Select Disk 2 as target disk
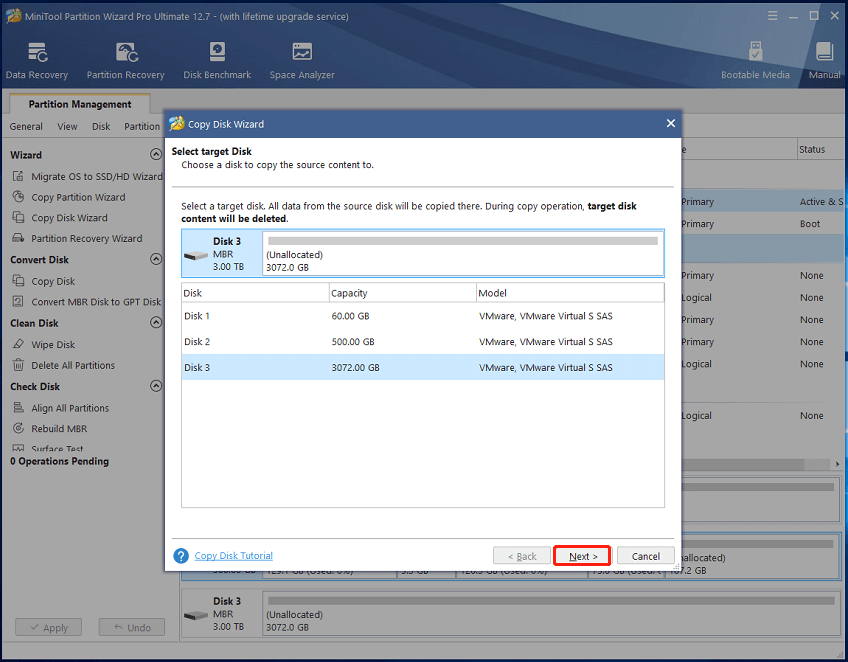 tap(423, 342)
